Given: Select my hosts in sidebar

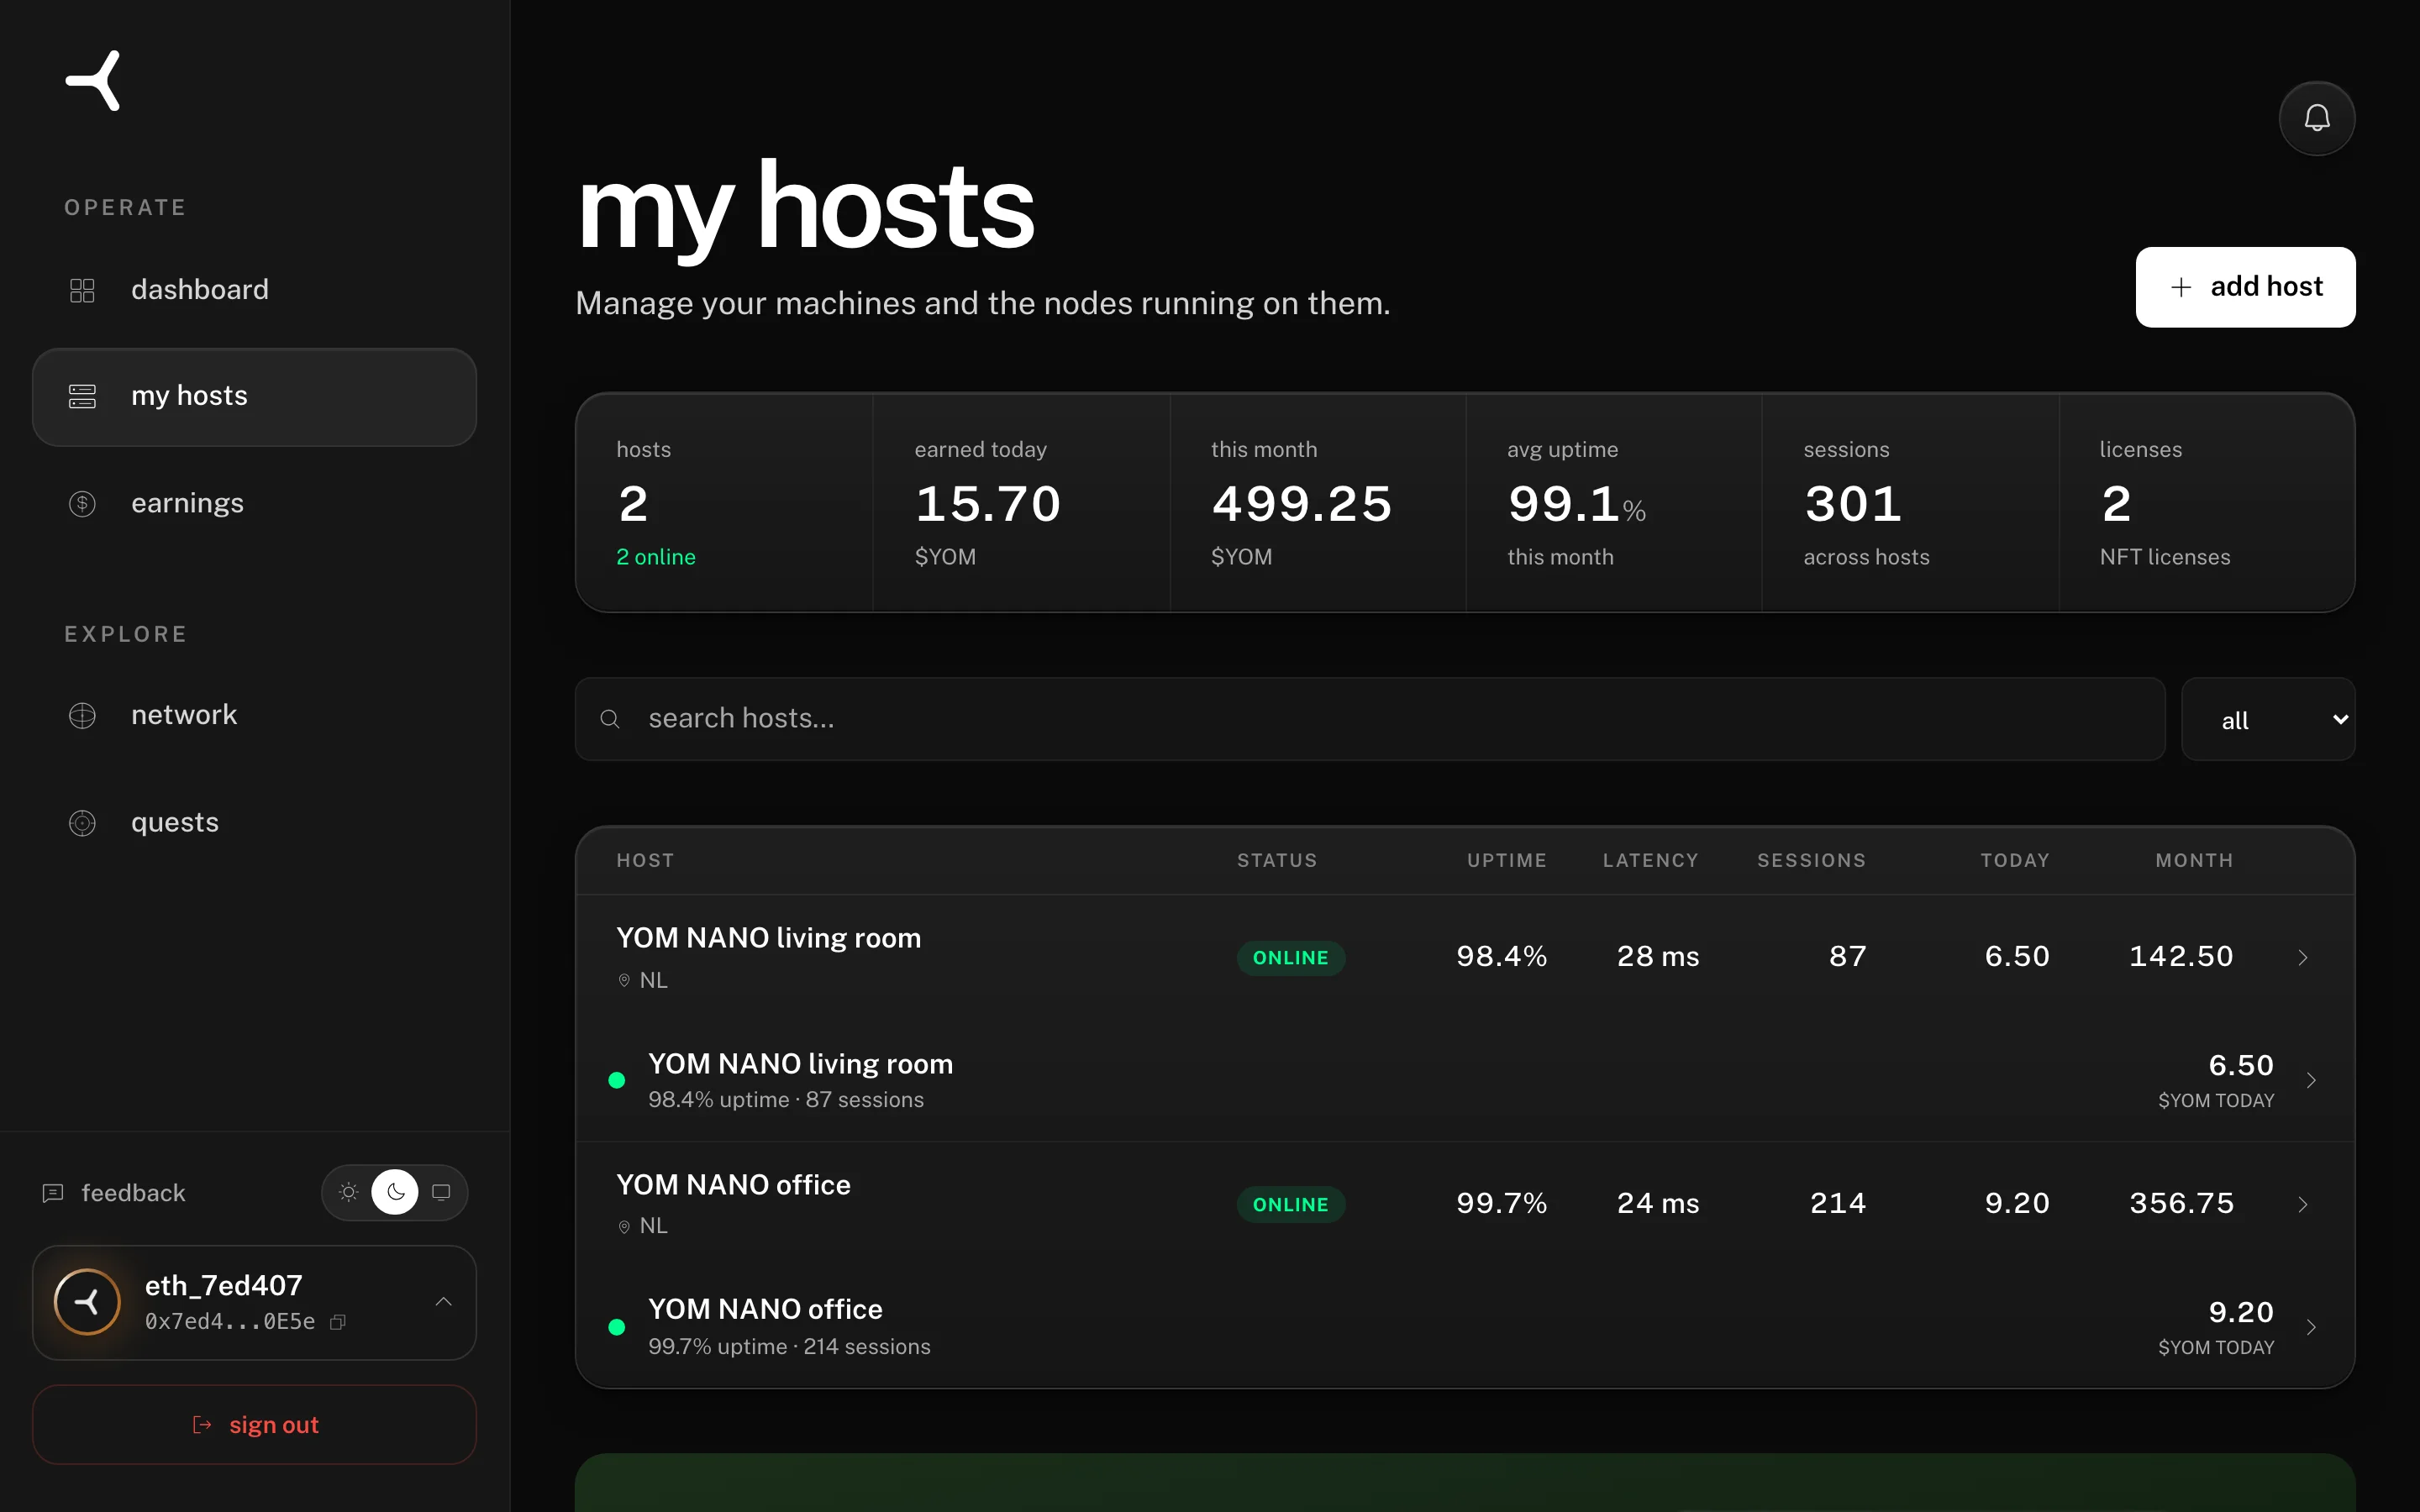Looking at the screenshot, I should (x=254, y=397).
